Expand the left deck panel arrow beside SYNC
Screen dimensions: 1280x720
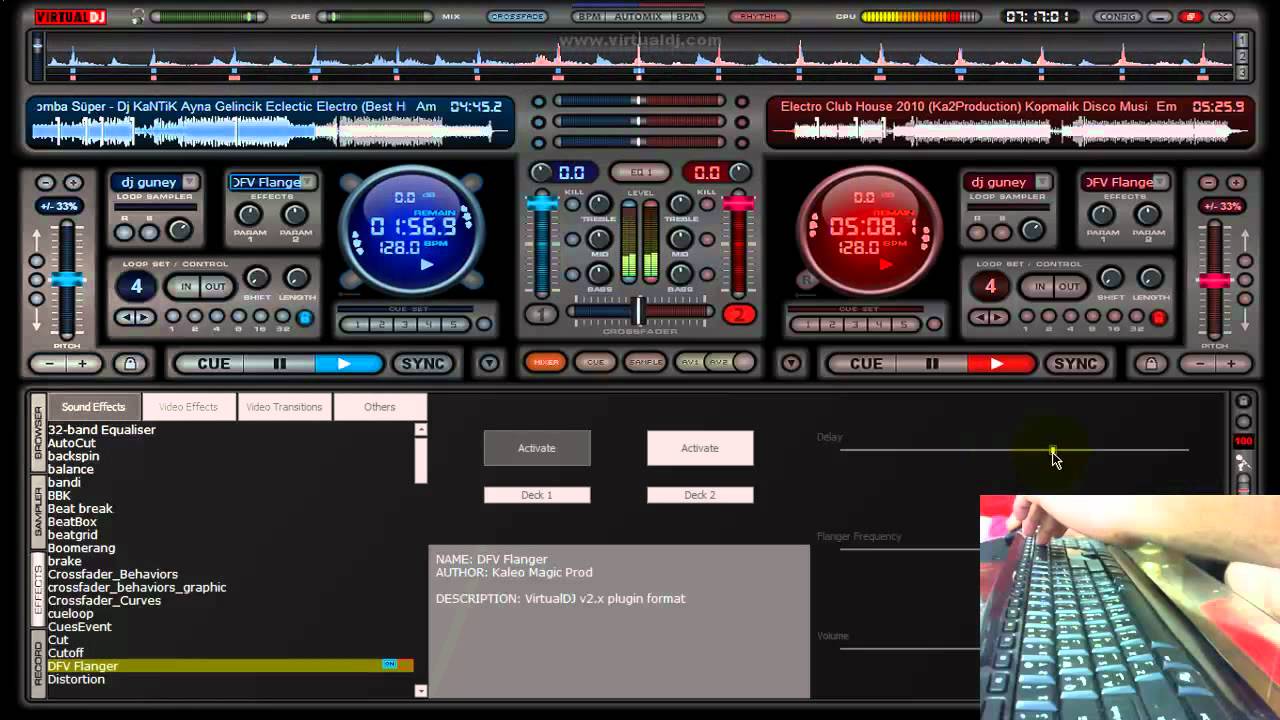tap(489, 364)
